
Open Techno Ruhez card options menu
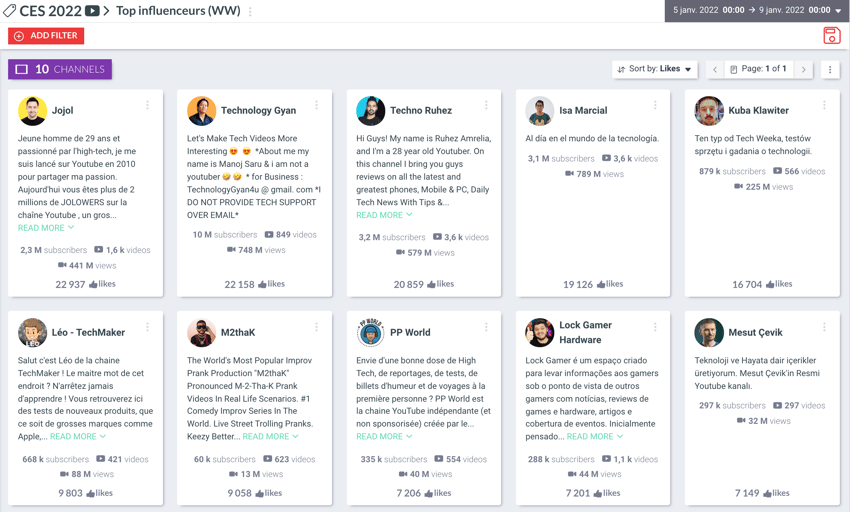pyautogui.click(x=486, y=105)
